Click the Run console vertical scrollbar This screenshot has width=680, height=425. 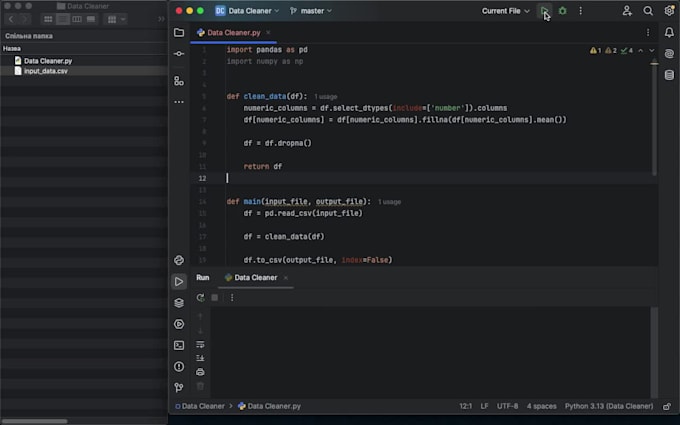click(x=654, y=351)
